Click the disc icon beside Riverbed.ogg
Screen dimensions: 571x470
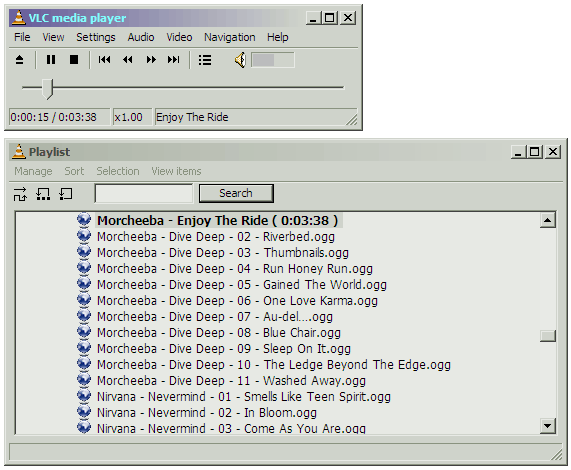84,236
